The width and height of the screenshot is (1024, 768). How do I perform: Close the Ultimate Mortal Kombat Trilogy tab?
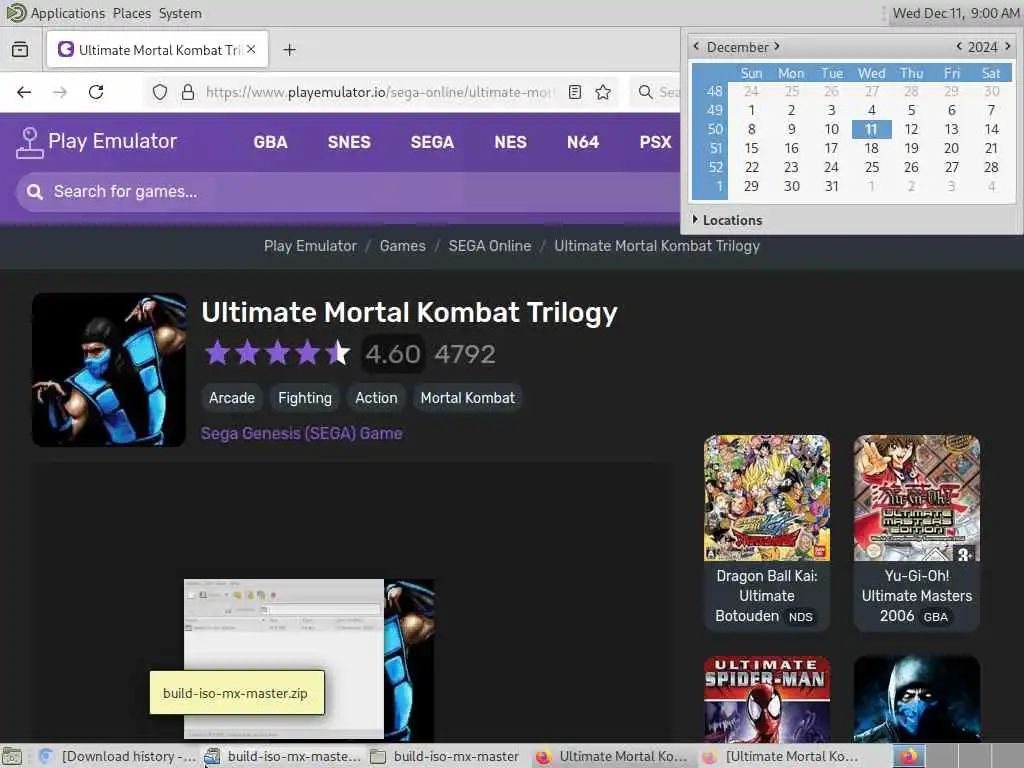click(x=251, y=49)
